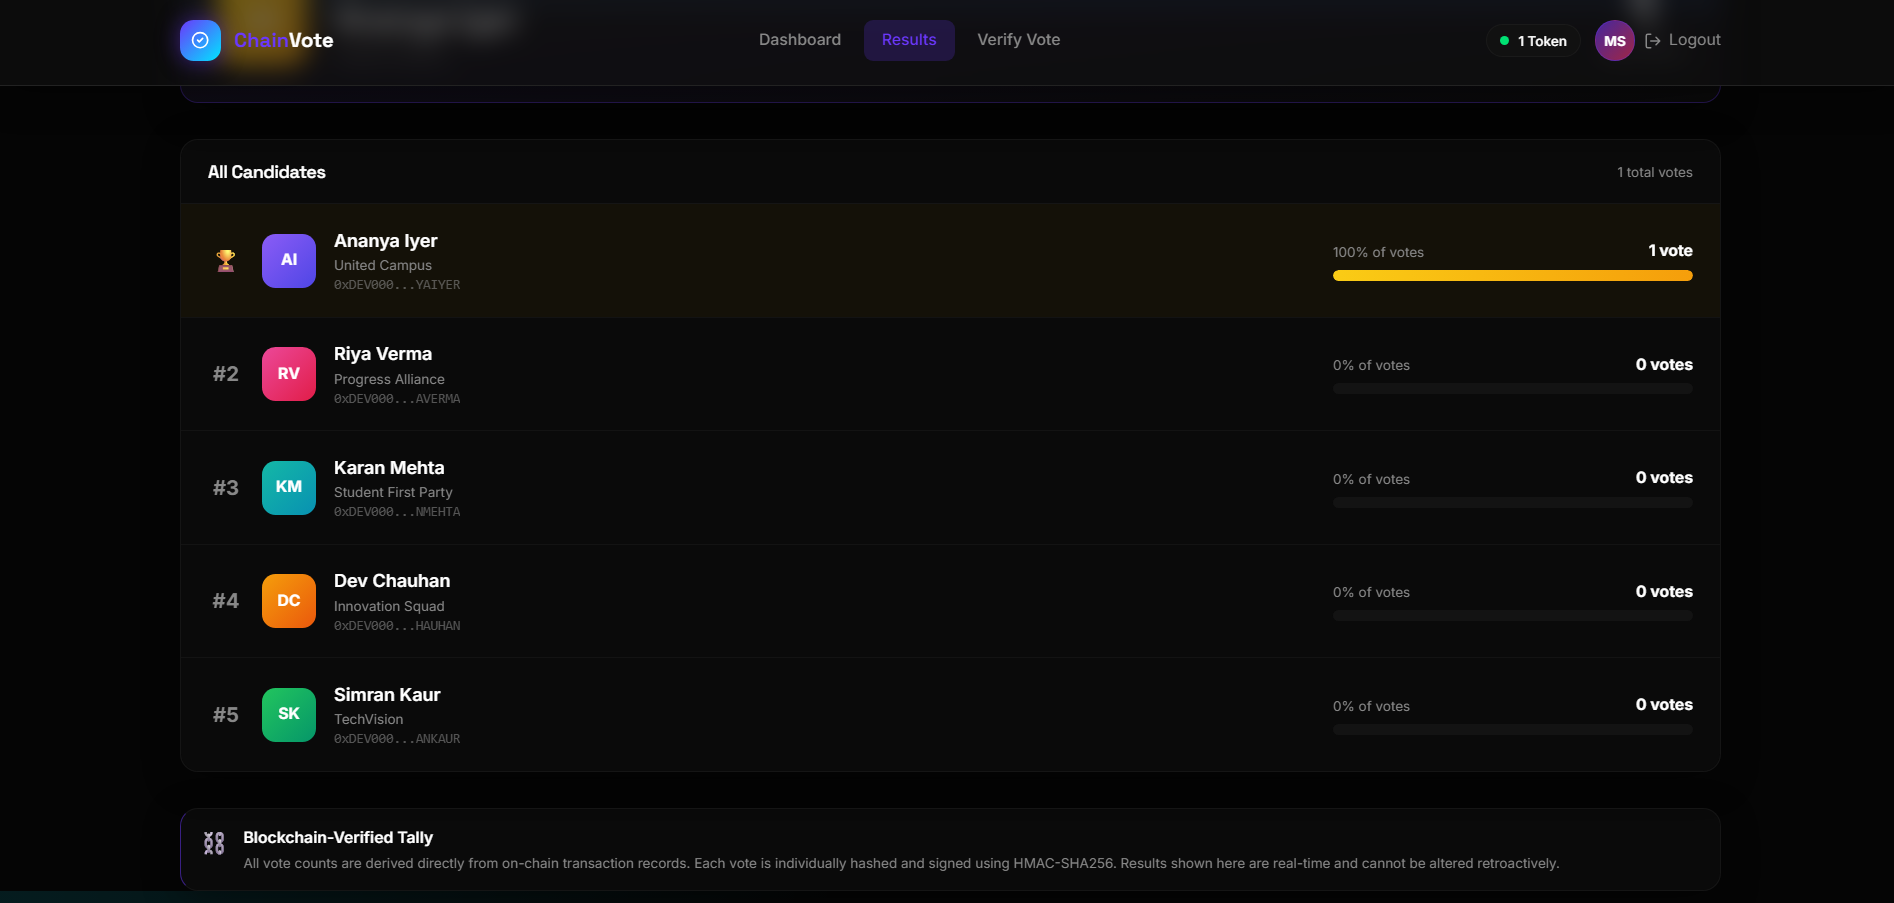Click Riya Verma's vote progress bar

tap(1513, 389)
